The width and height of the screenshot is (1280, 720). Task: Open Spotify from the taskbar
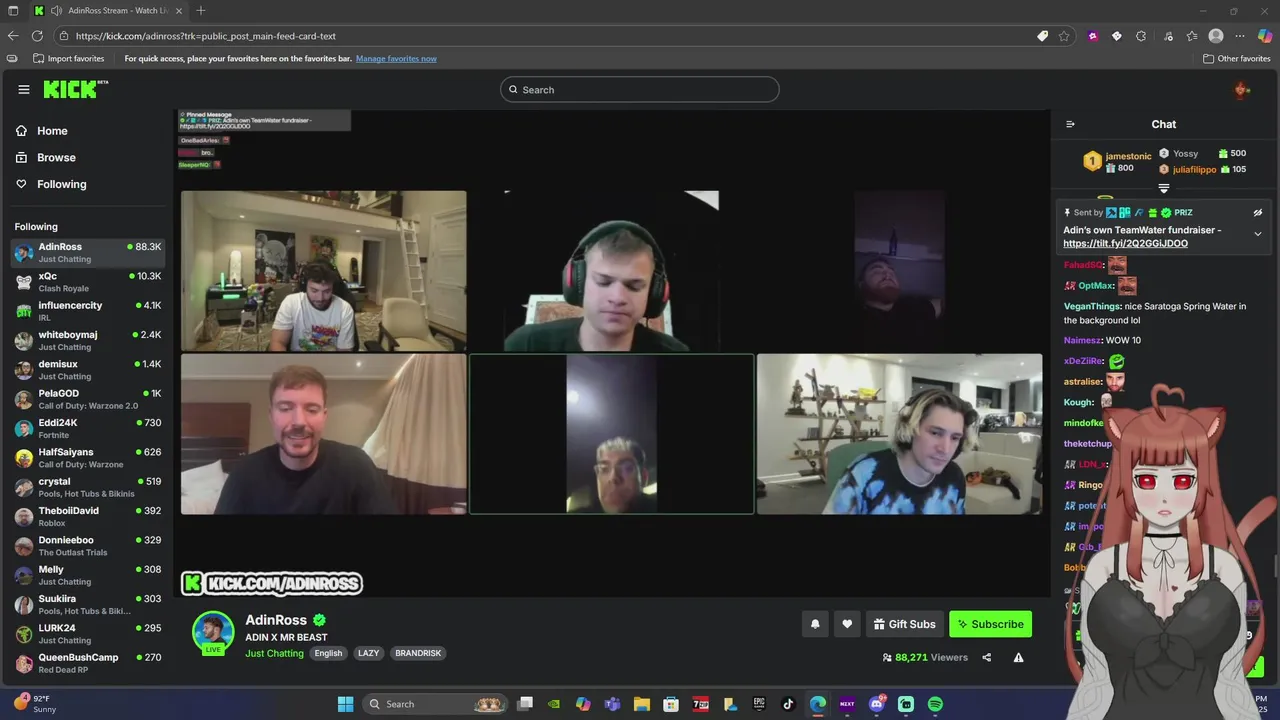coord(935,704)
